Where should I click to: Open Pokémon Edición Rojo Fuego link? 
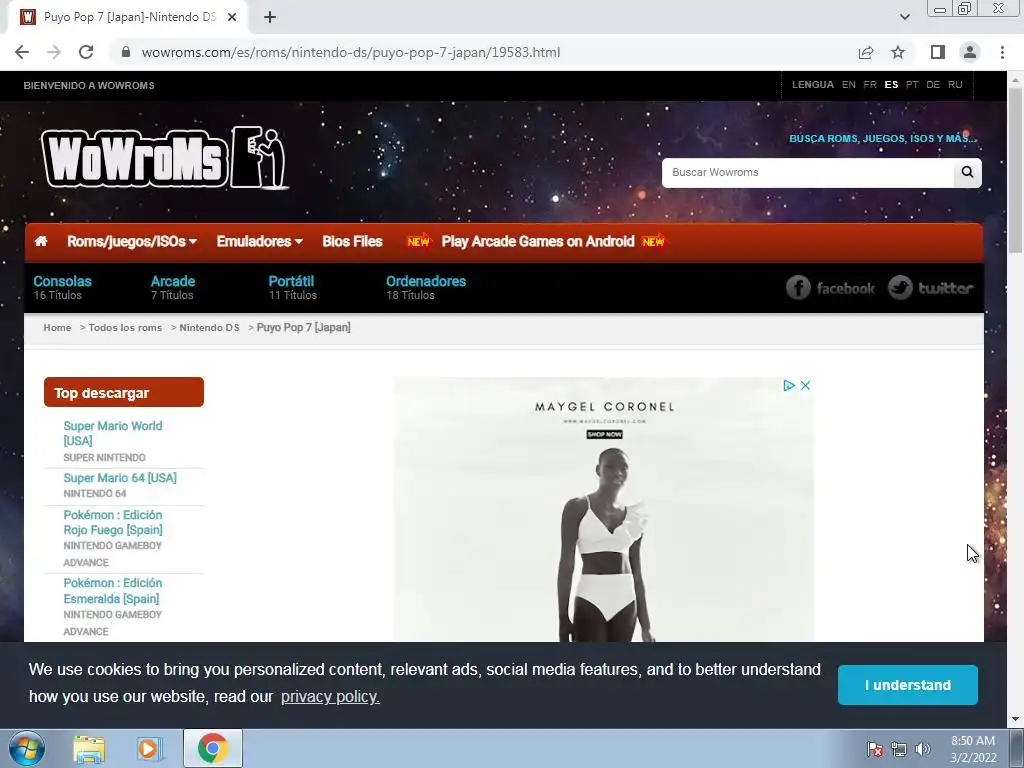point(113,522)
